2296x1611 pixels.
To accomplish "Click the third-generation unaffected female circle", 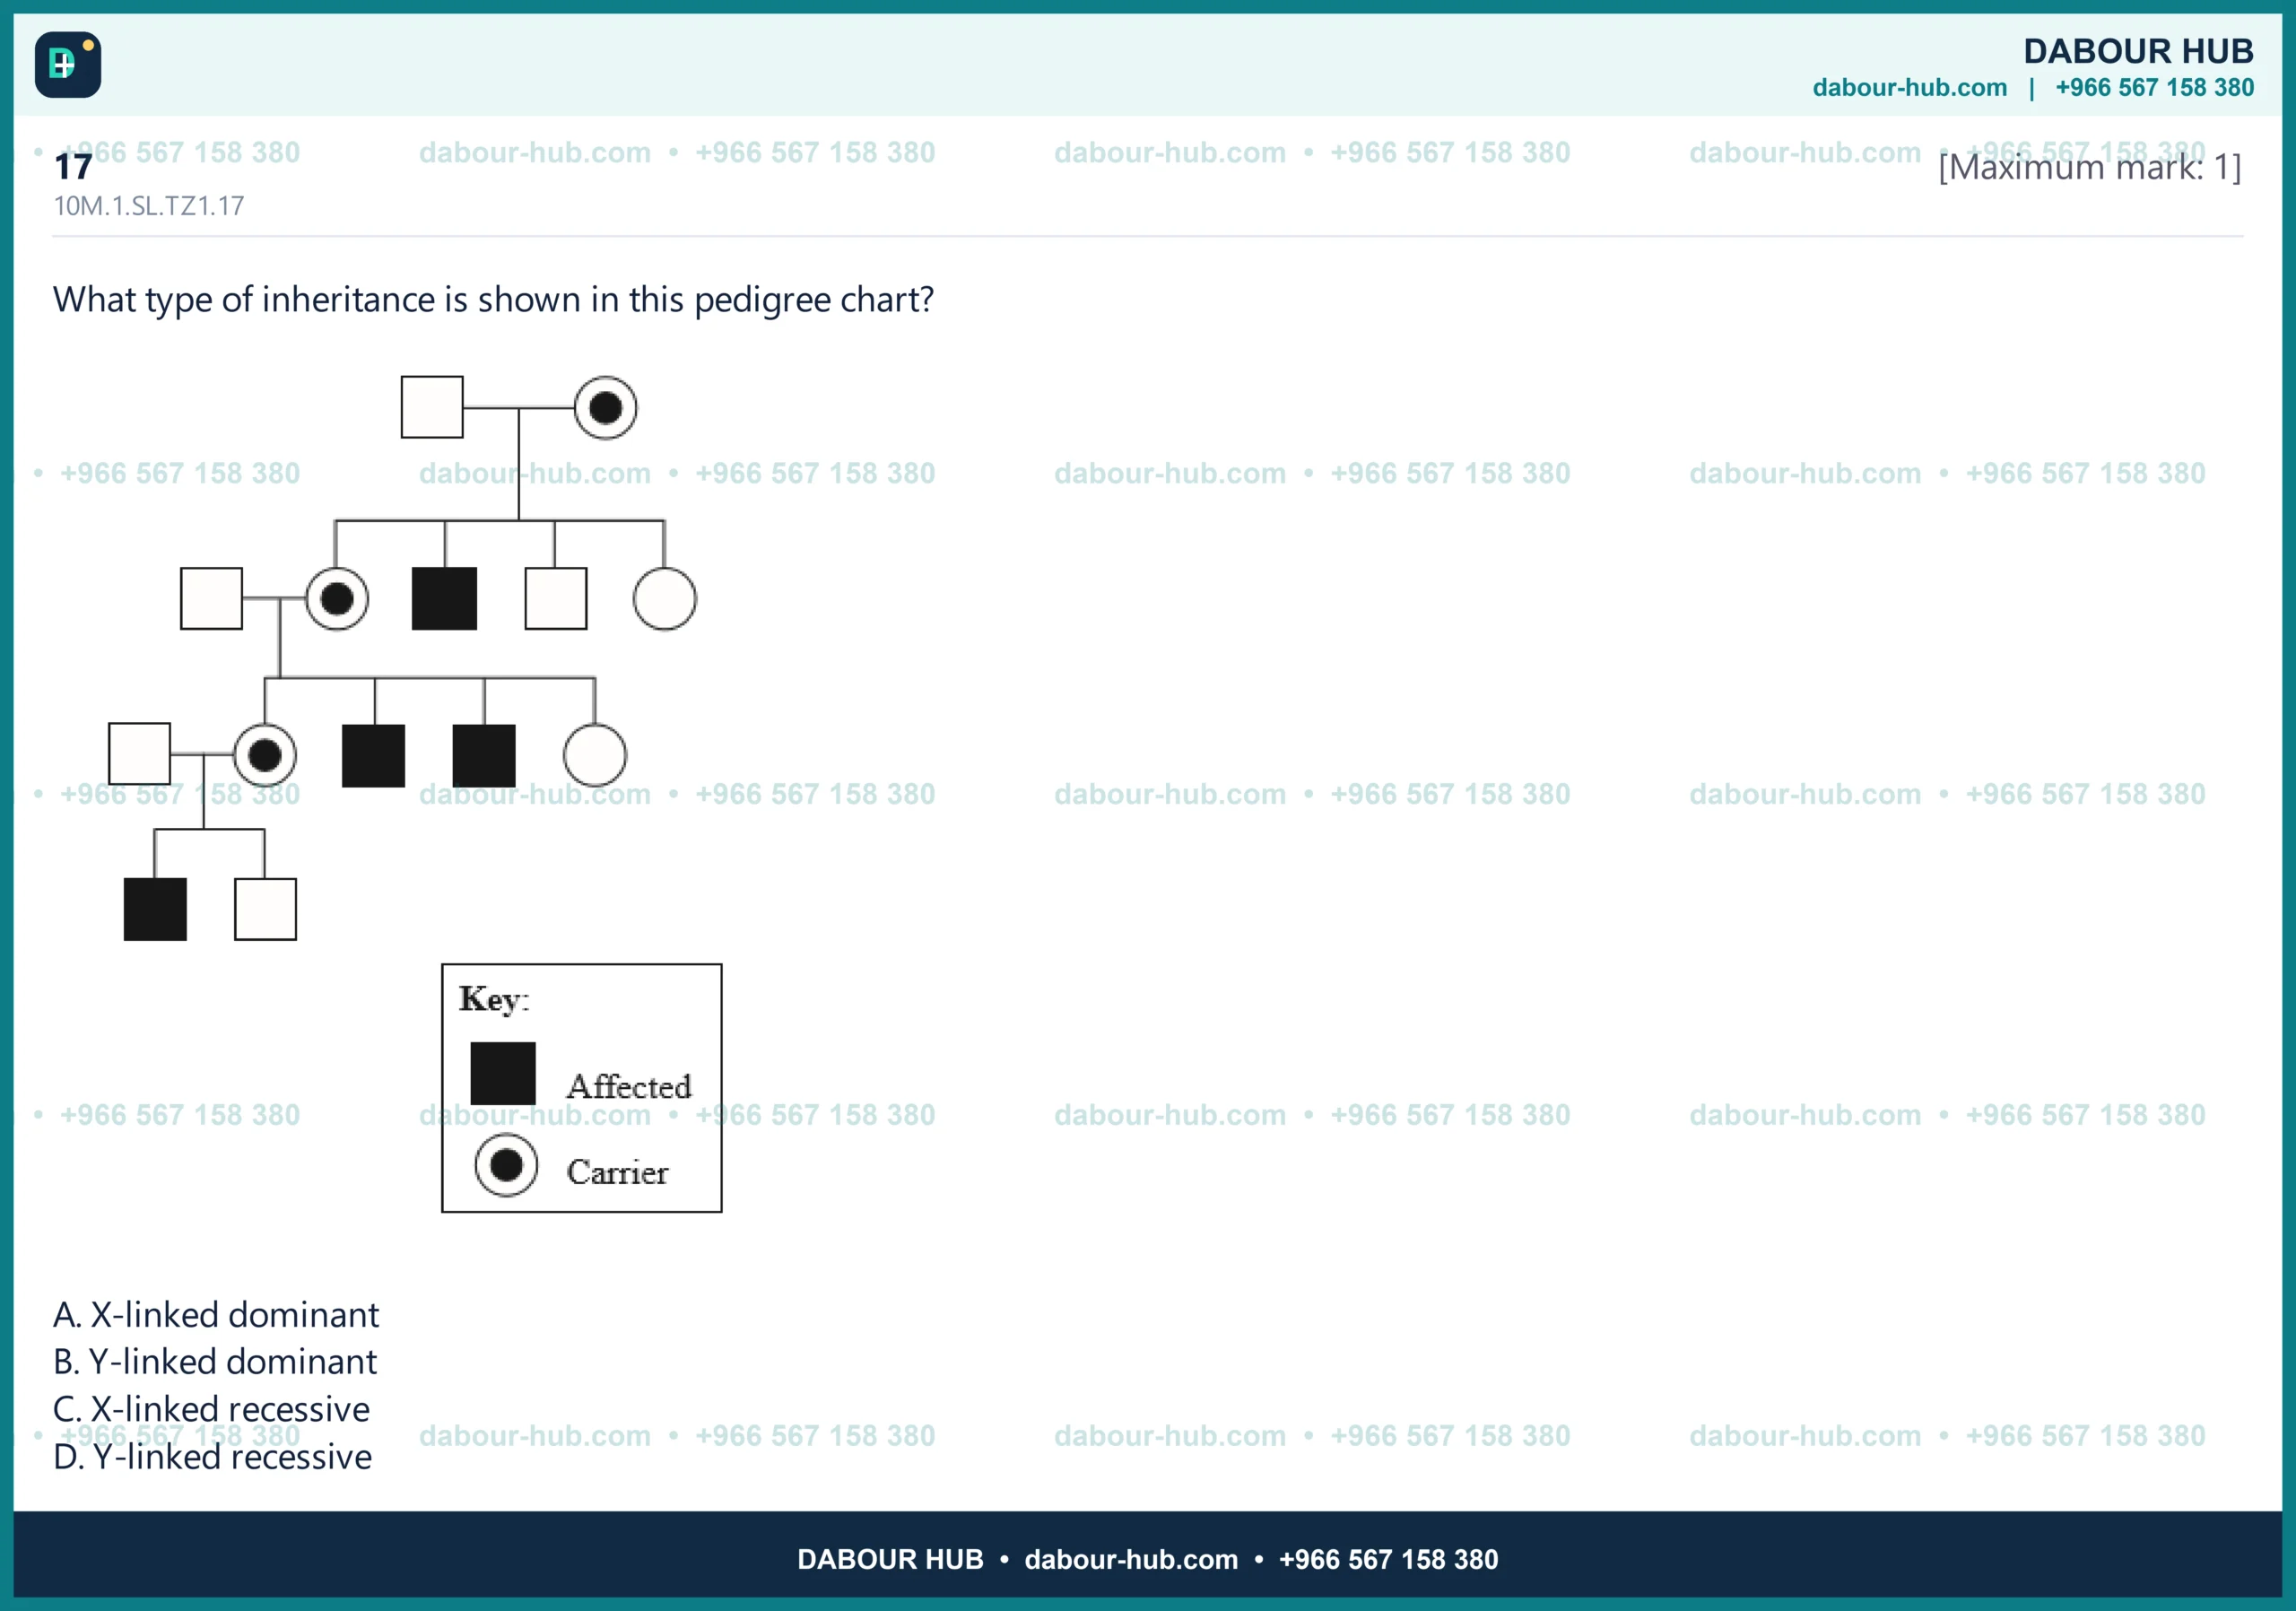I will [595, 755].
